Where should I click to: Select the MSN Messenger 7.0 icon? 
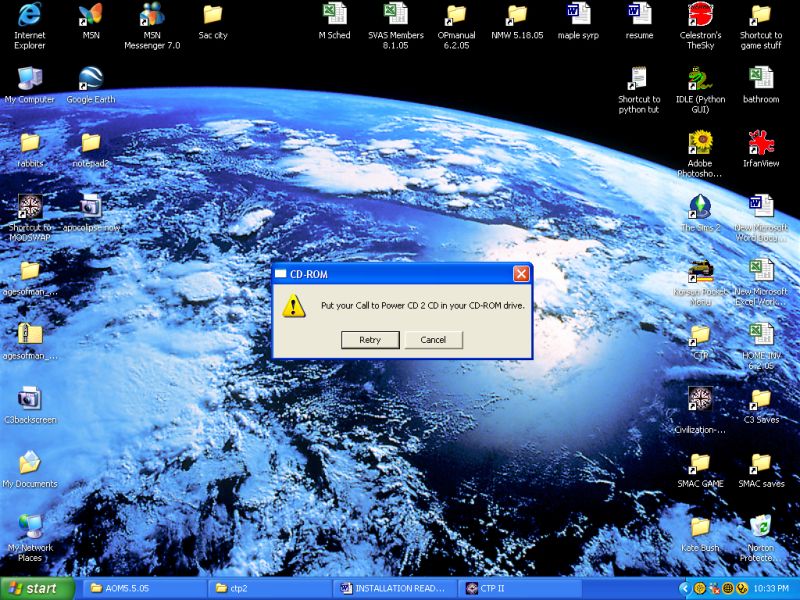coord(152,26)
